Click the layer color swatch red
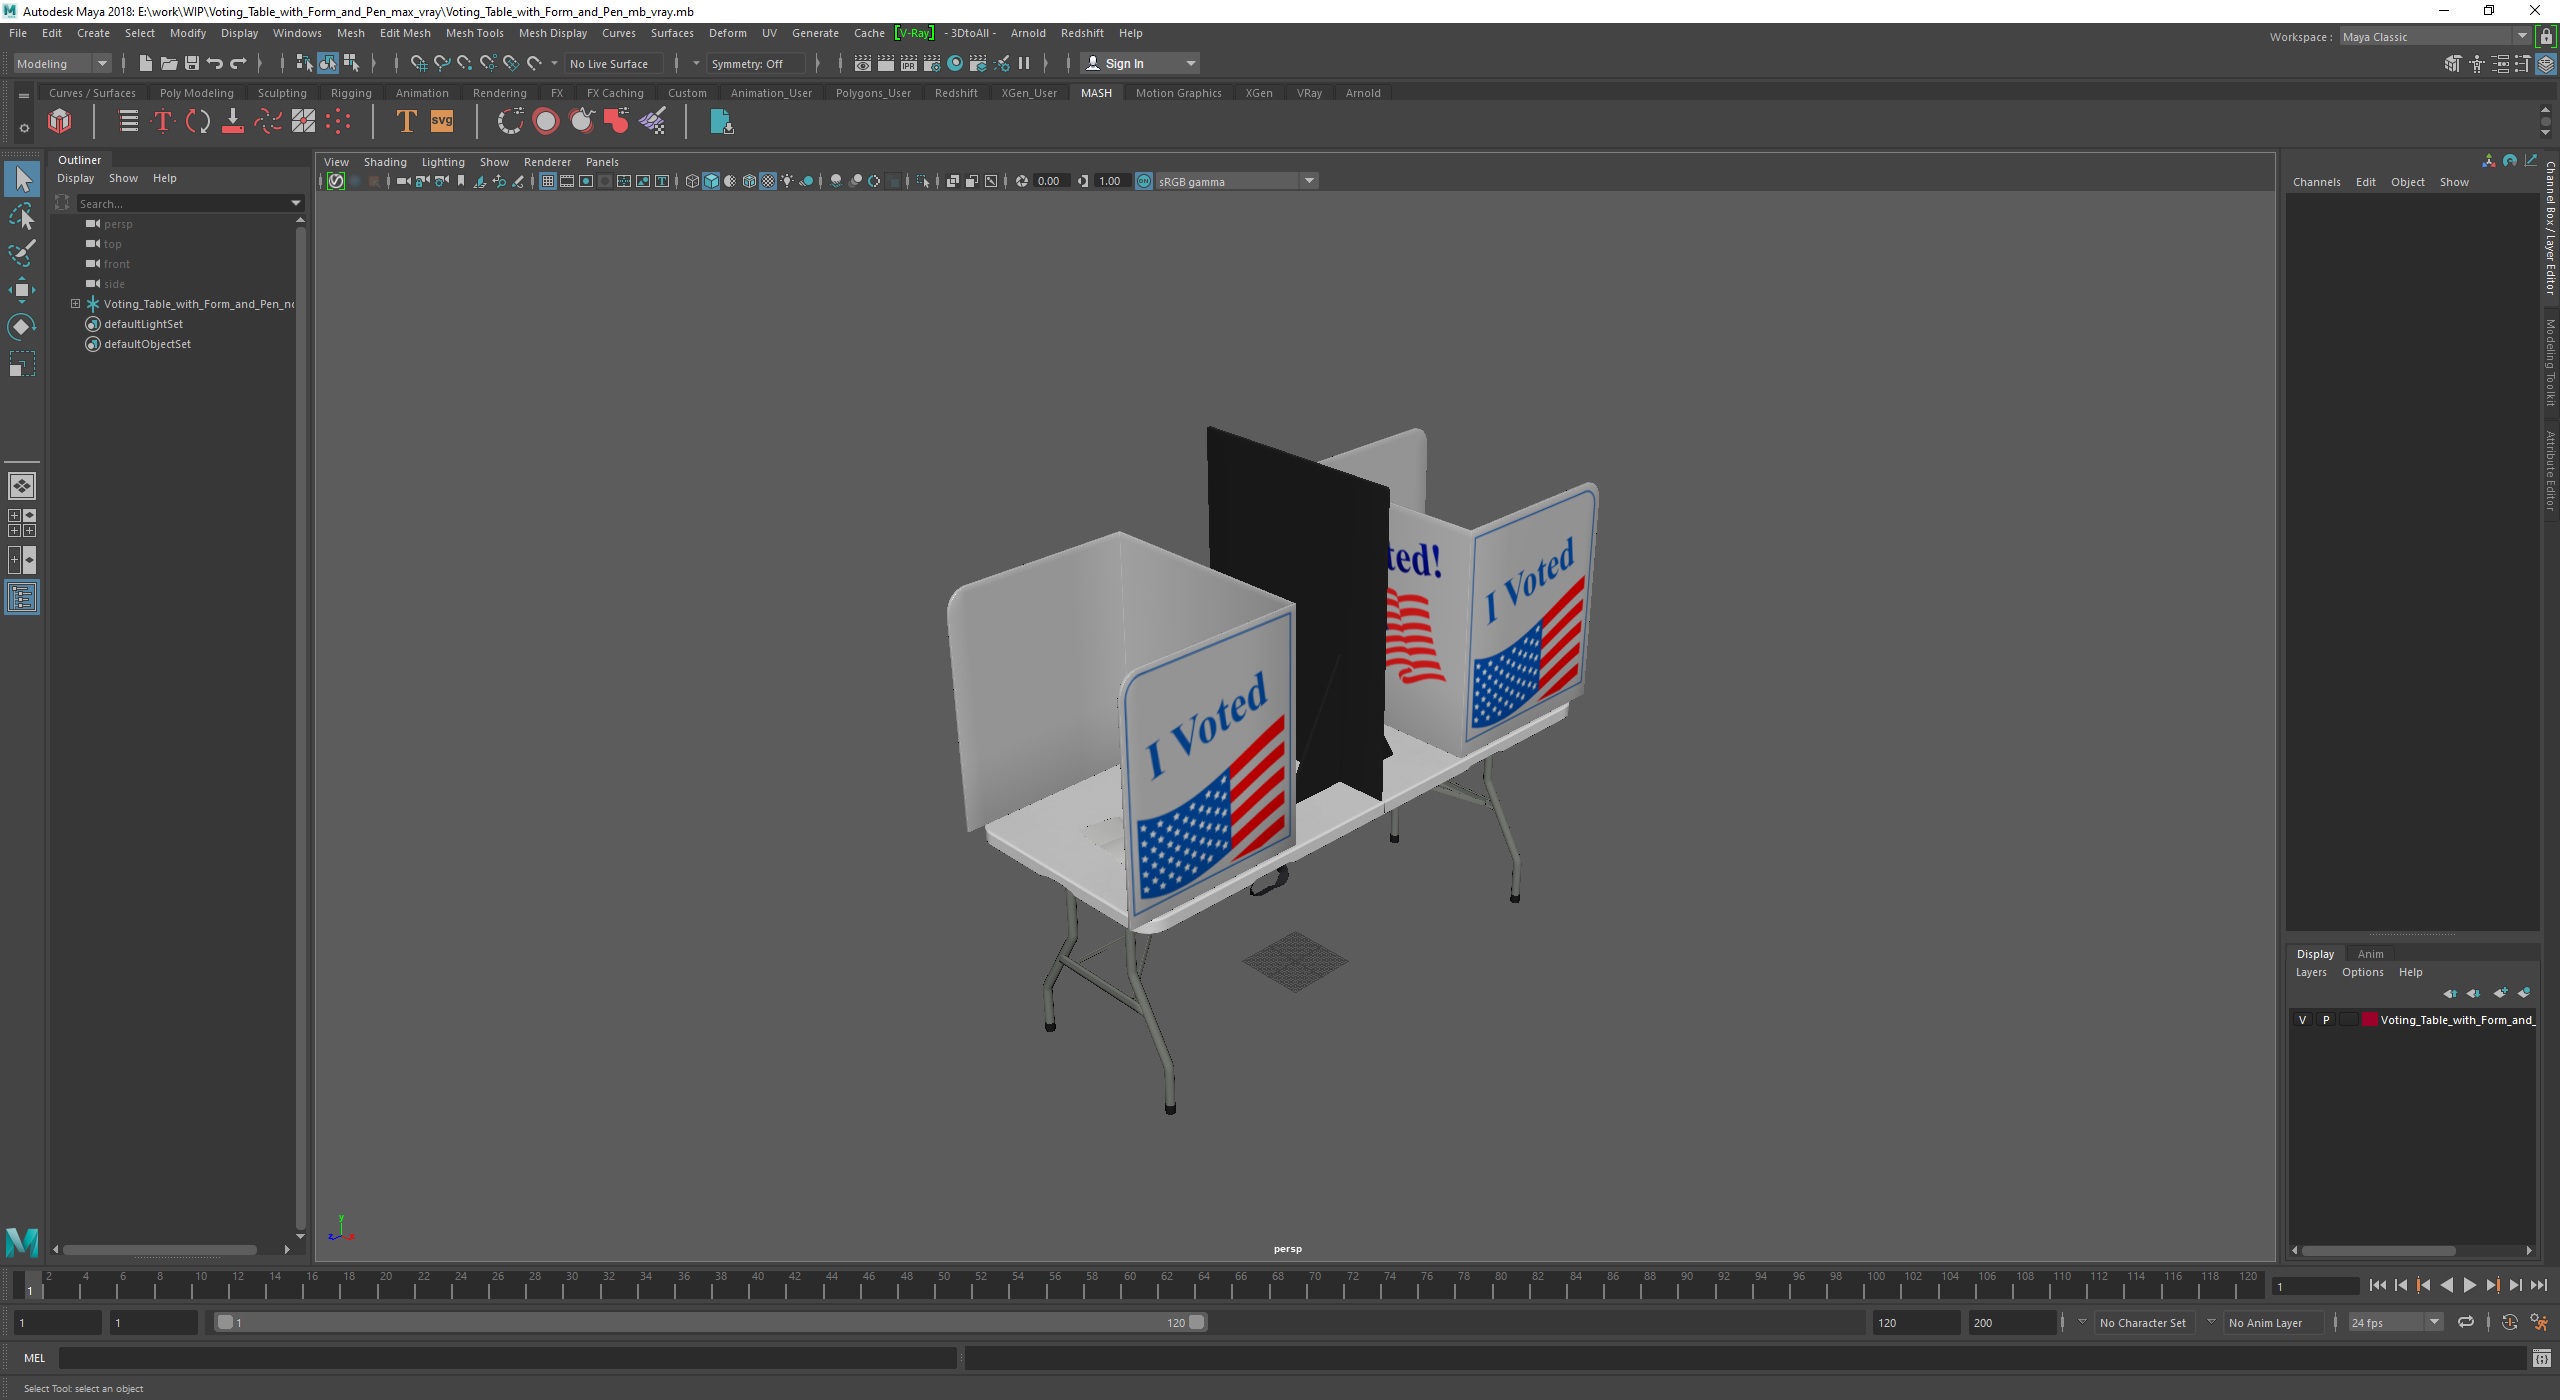Image resolution: width=2560 pixels, height=1400 pixels. pyautogui.click(x=2369, y=1020)
